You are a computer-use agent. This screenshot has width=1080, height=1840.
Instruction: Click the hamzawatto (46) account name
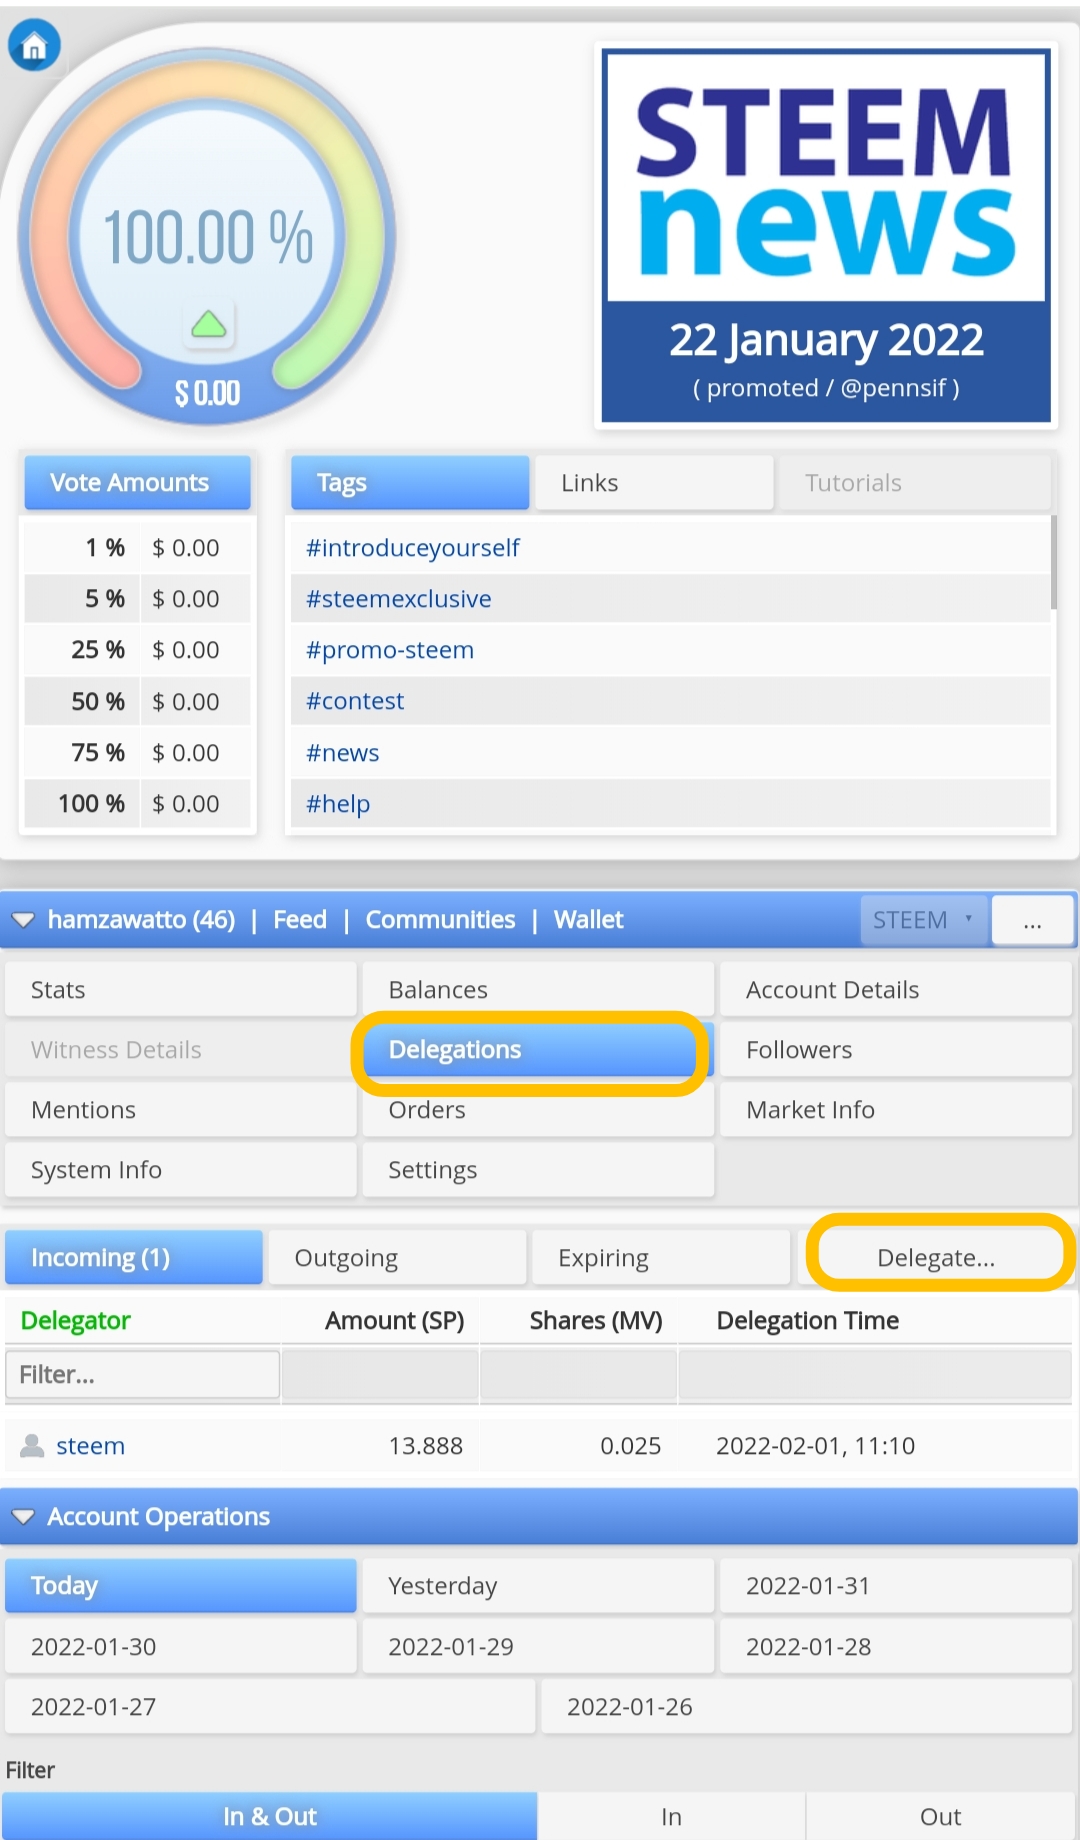(x=142, y=919)
